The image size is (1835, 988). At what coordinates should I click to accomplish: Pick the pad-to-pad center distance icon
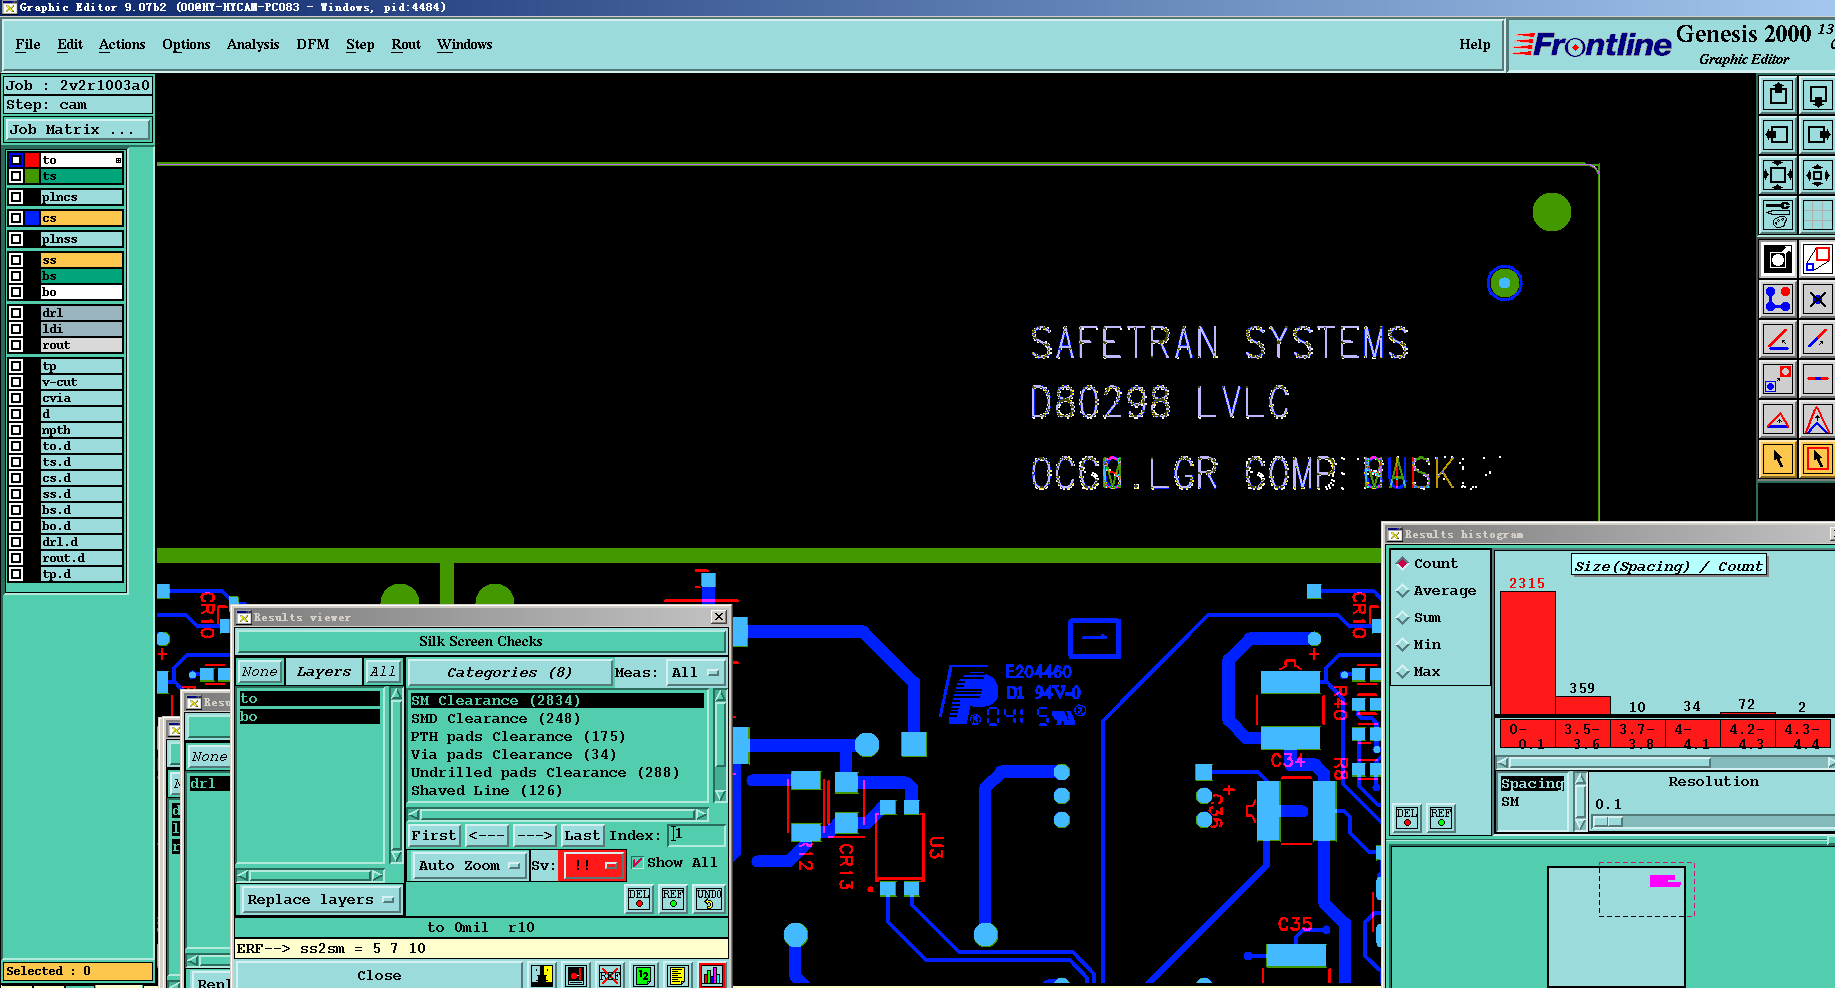click(x=1778, y=379)
